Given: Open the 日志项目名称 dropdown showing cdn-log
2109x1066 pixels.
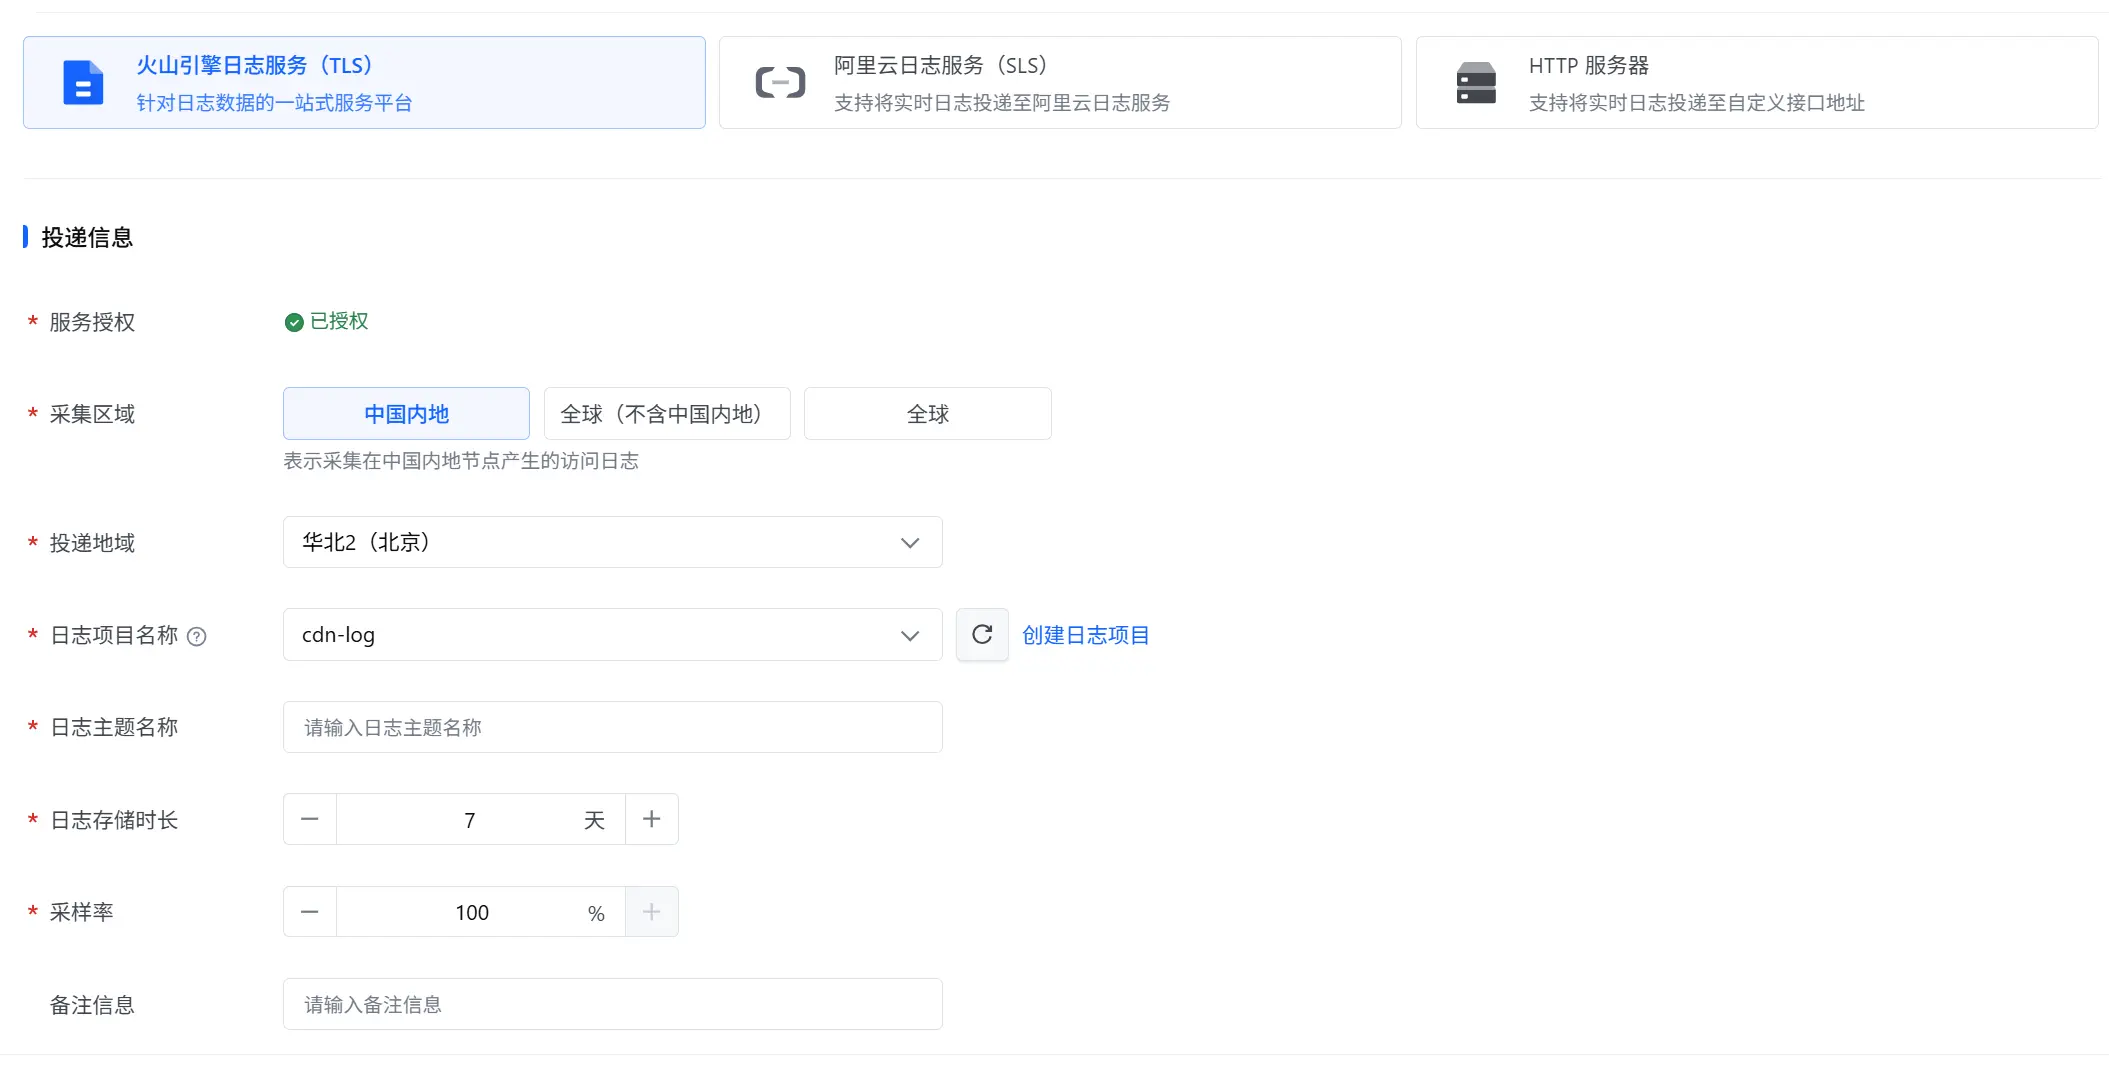Looking at the screenshot, I should click(x=613, y=635).
